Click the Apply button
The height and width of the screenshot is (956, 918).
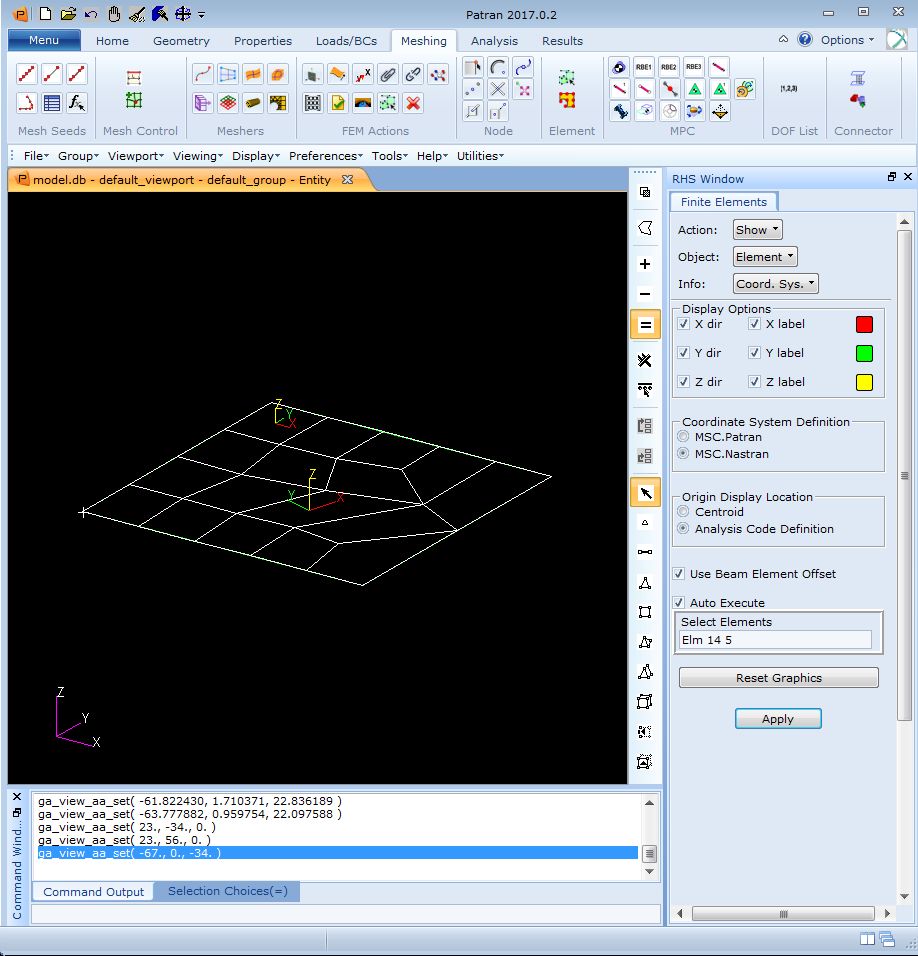point(778,718)
